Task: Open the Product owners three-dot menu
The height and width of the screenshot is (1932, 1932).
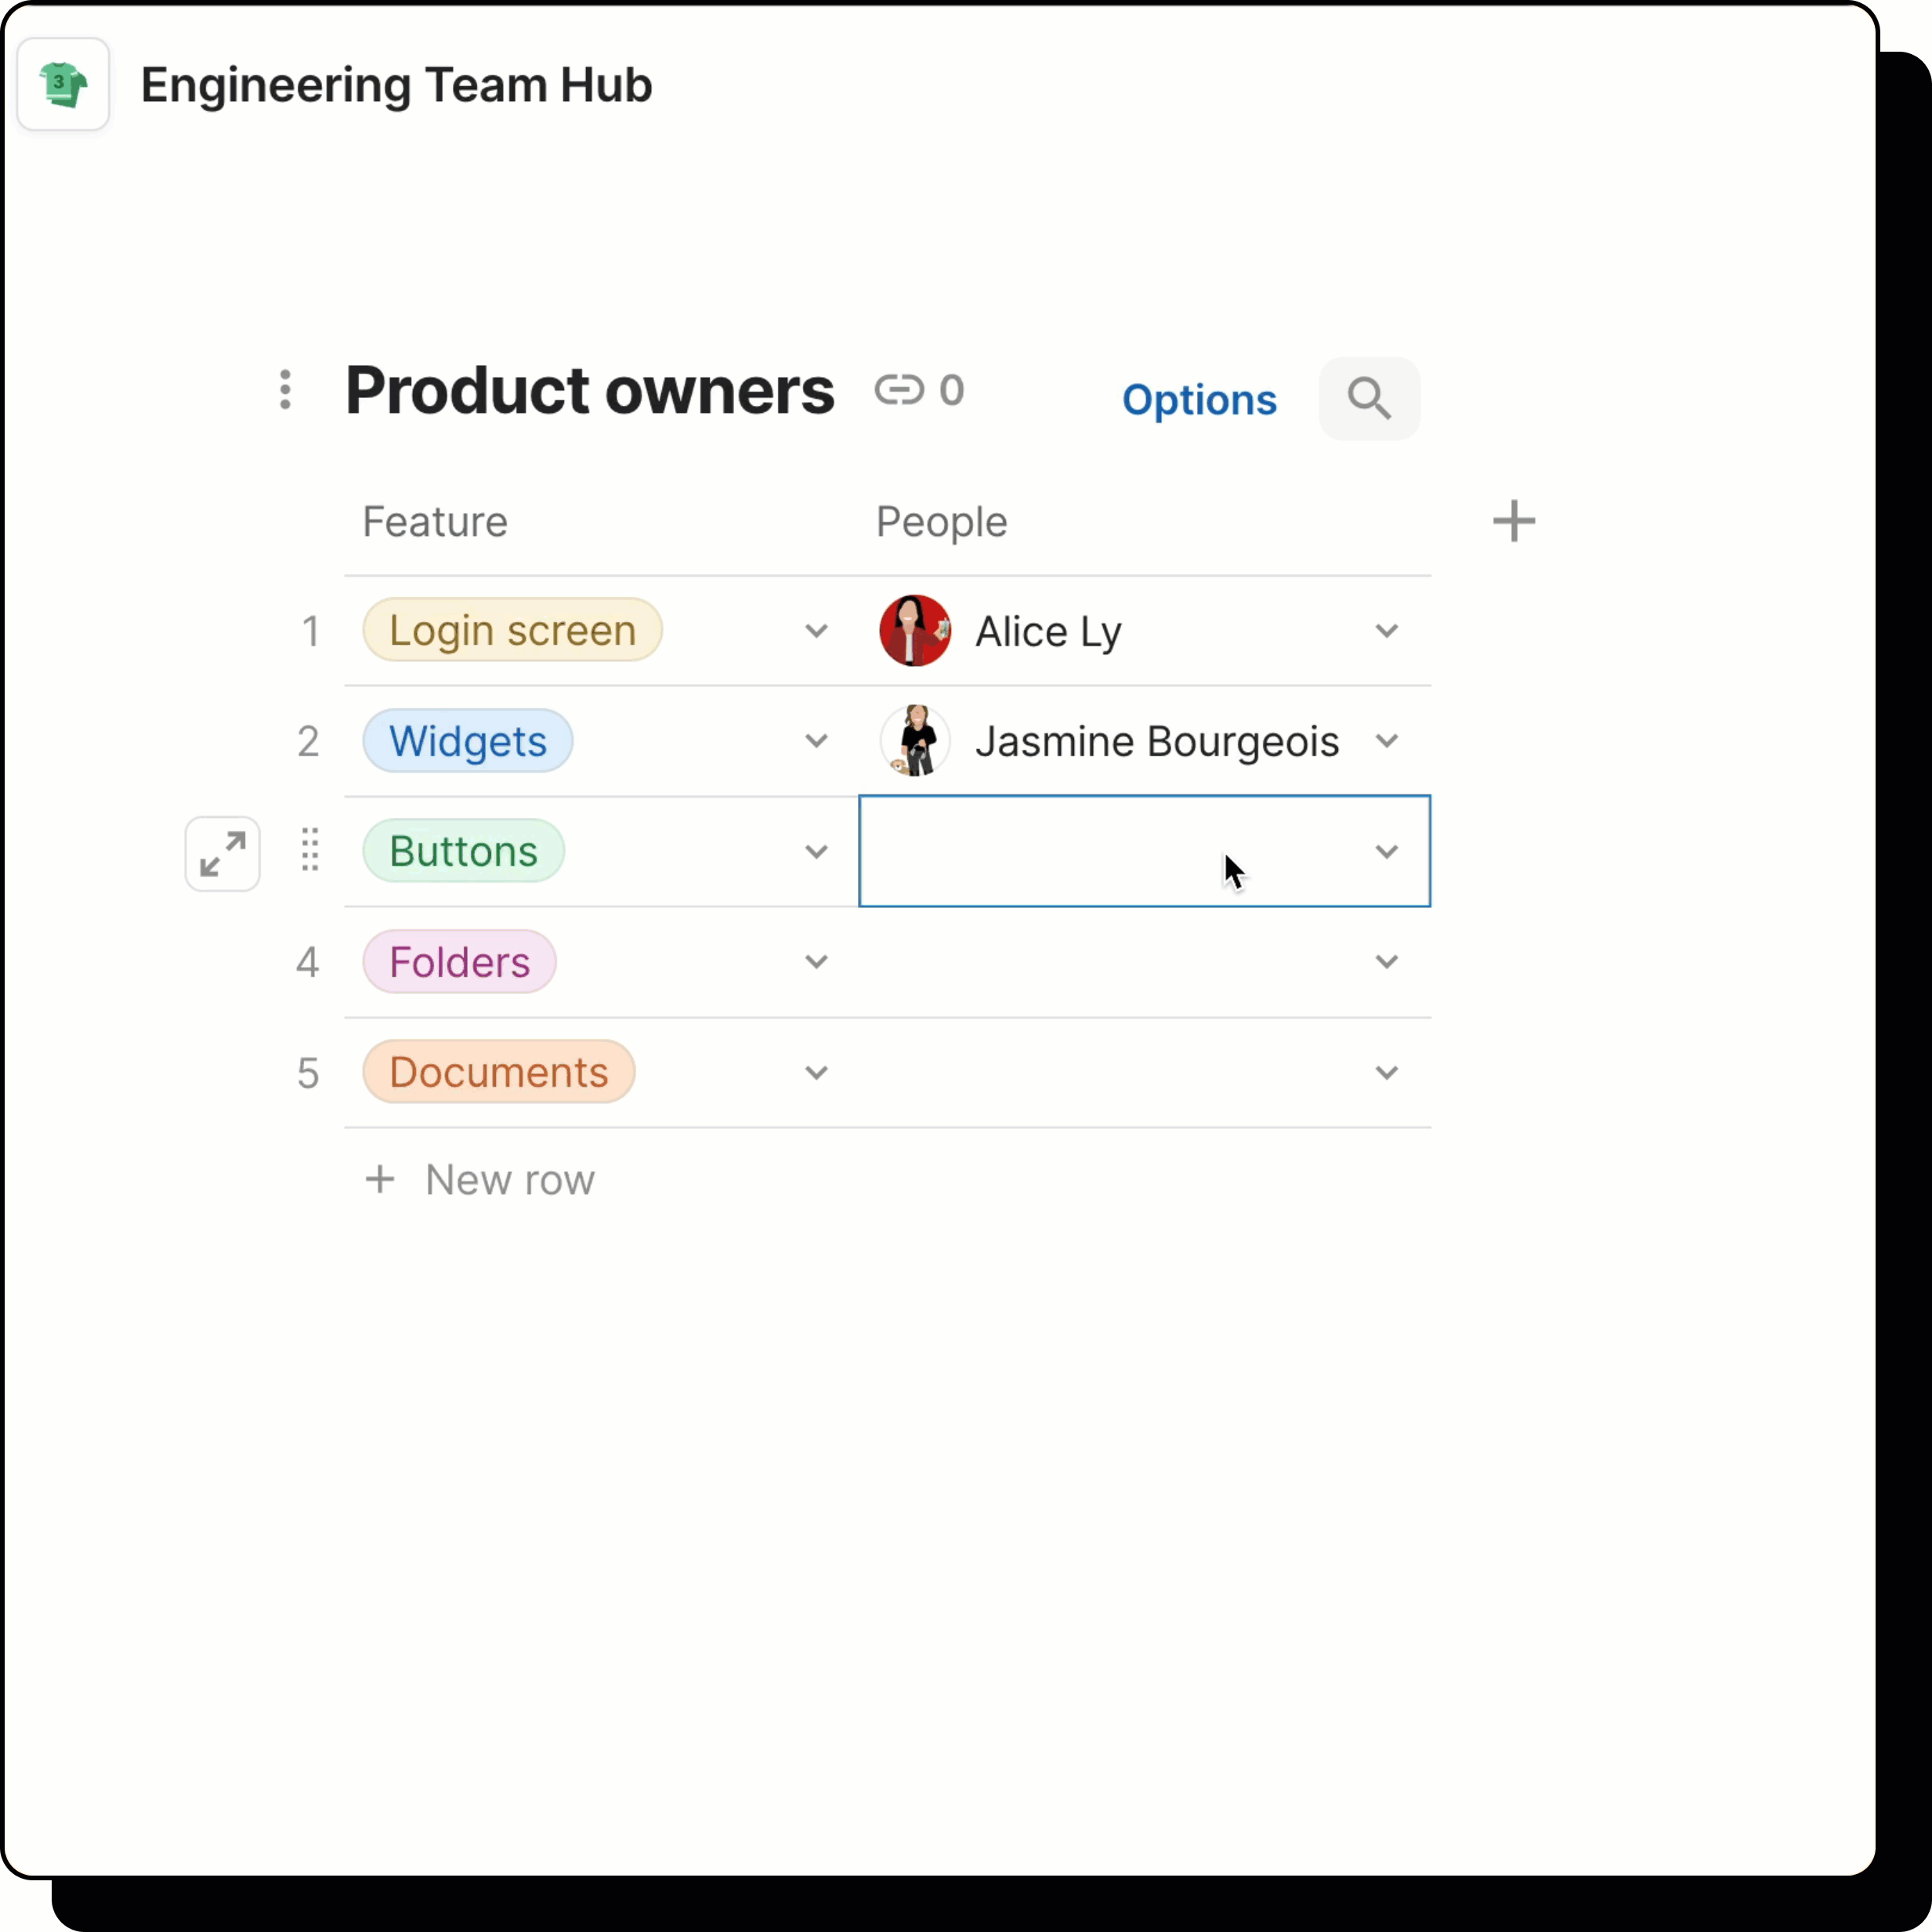Action: (285, 391)
